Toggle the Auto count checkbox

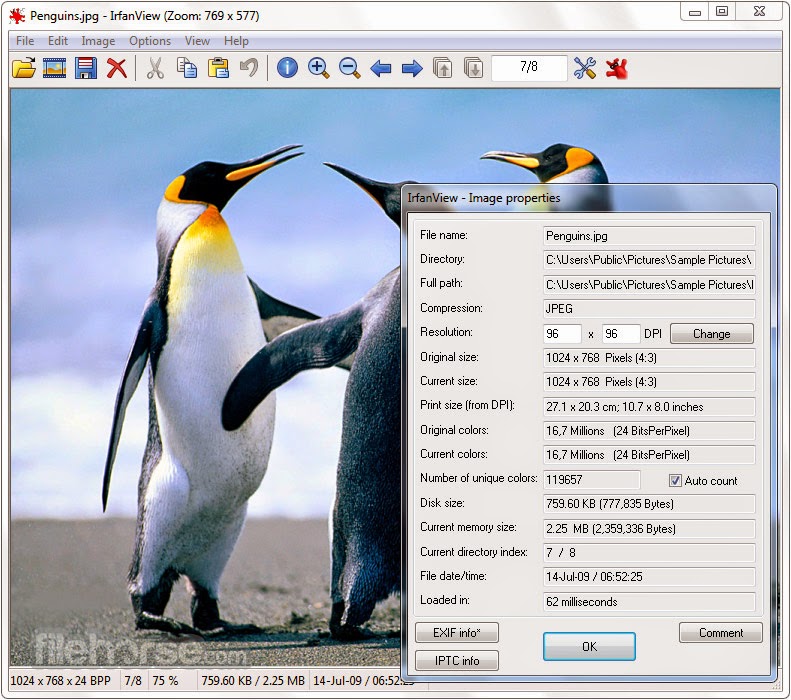[x=675, y=481]
